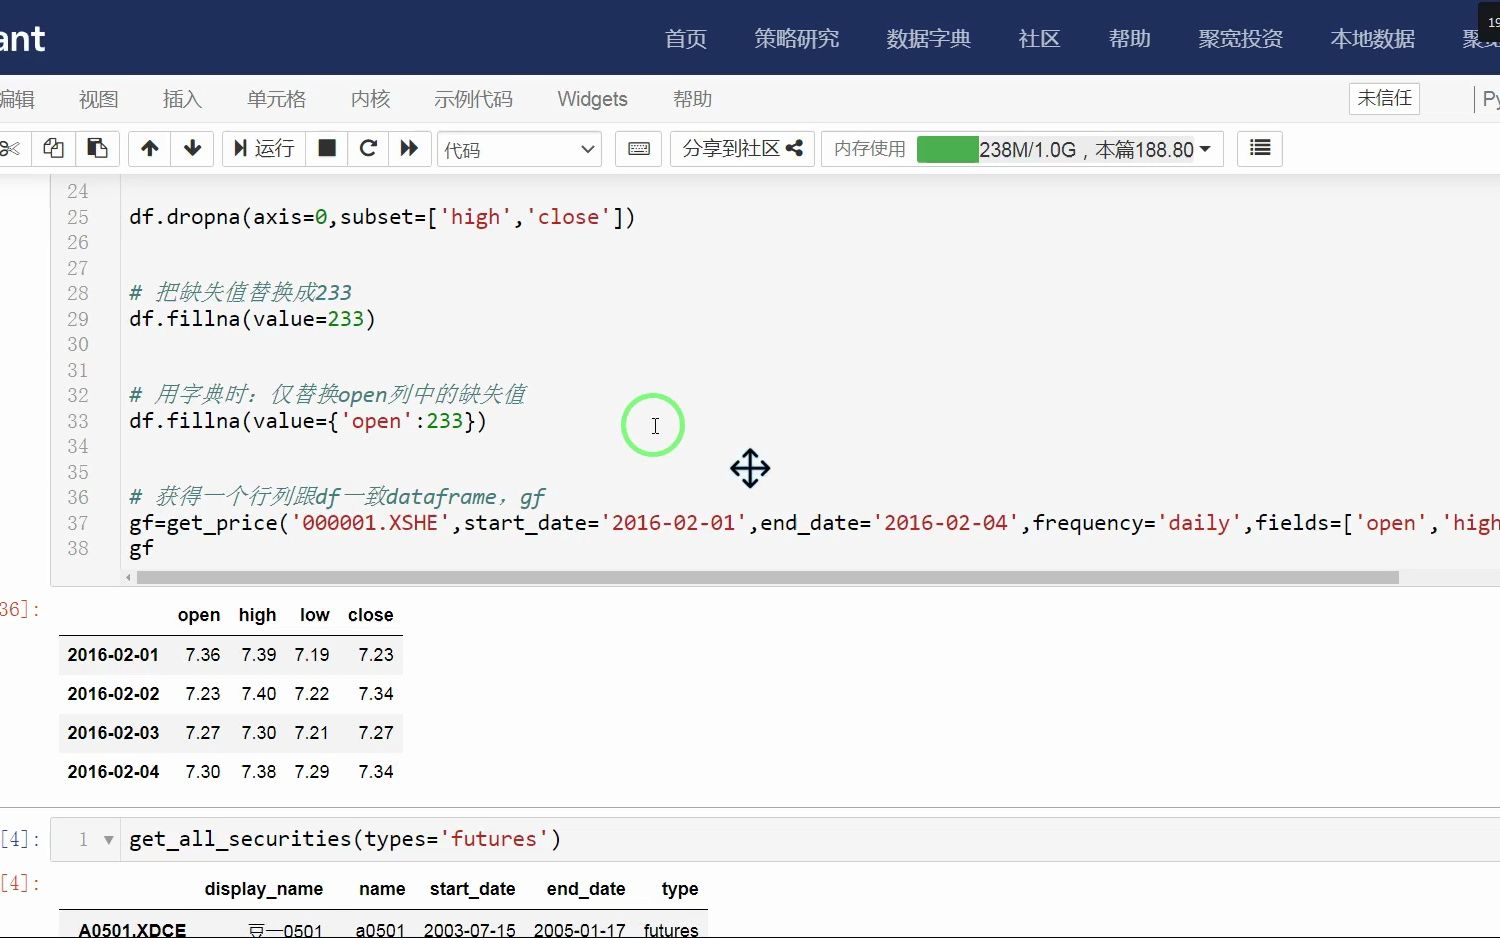Image resolution: width=1500 pixels, height=938 pixels.
Task: Click the 'type' column header
Action: [680, 889]
